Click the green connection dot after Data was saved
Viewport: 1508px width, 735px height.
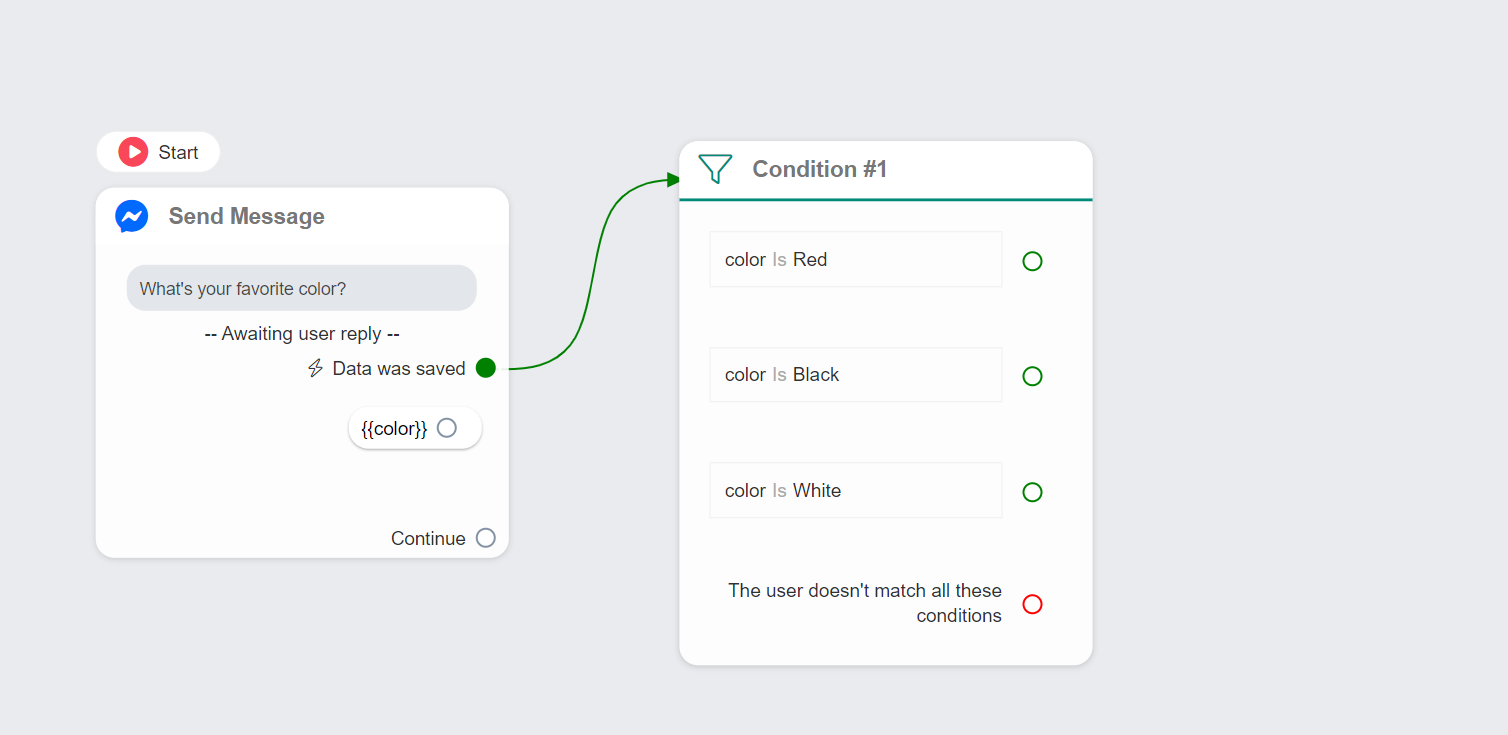point(486,368)
